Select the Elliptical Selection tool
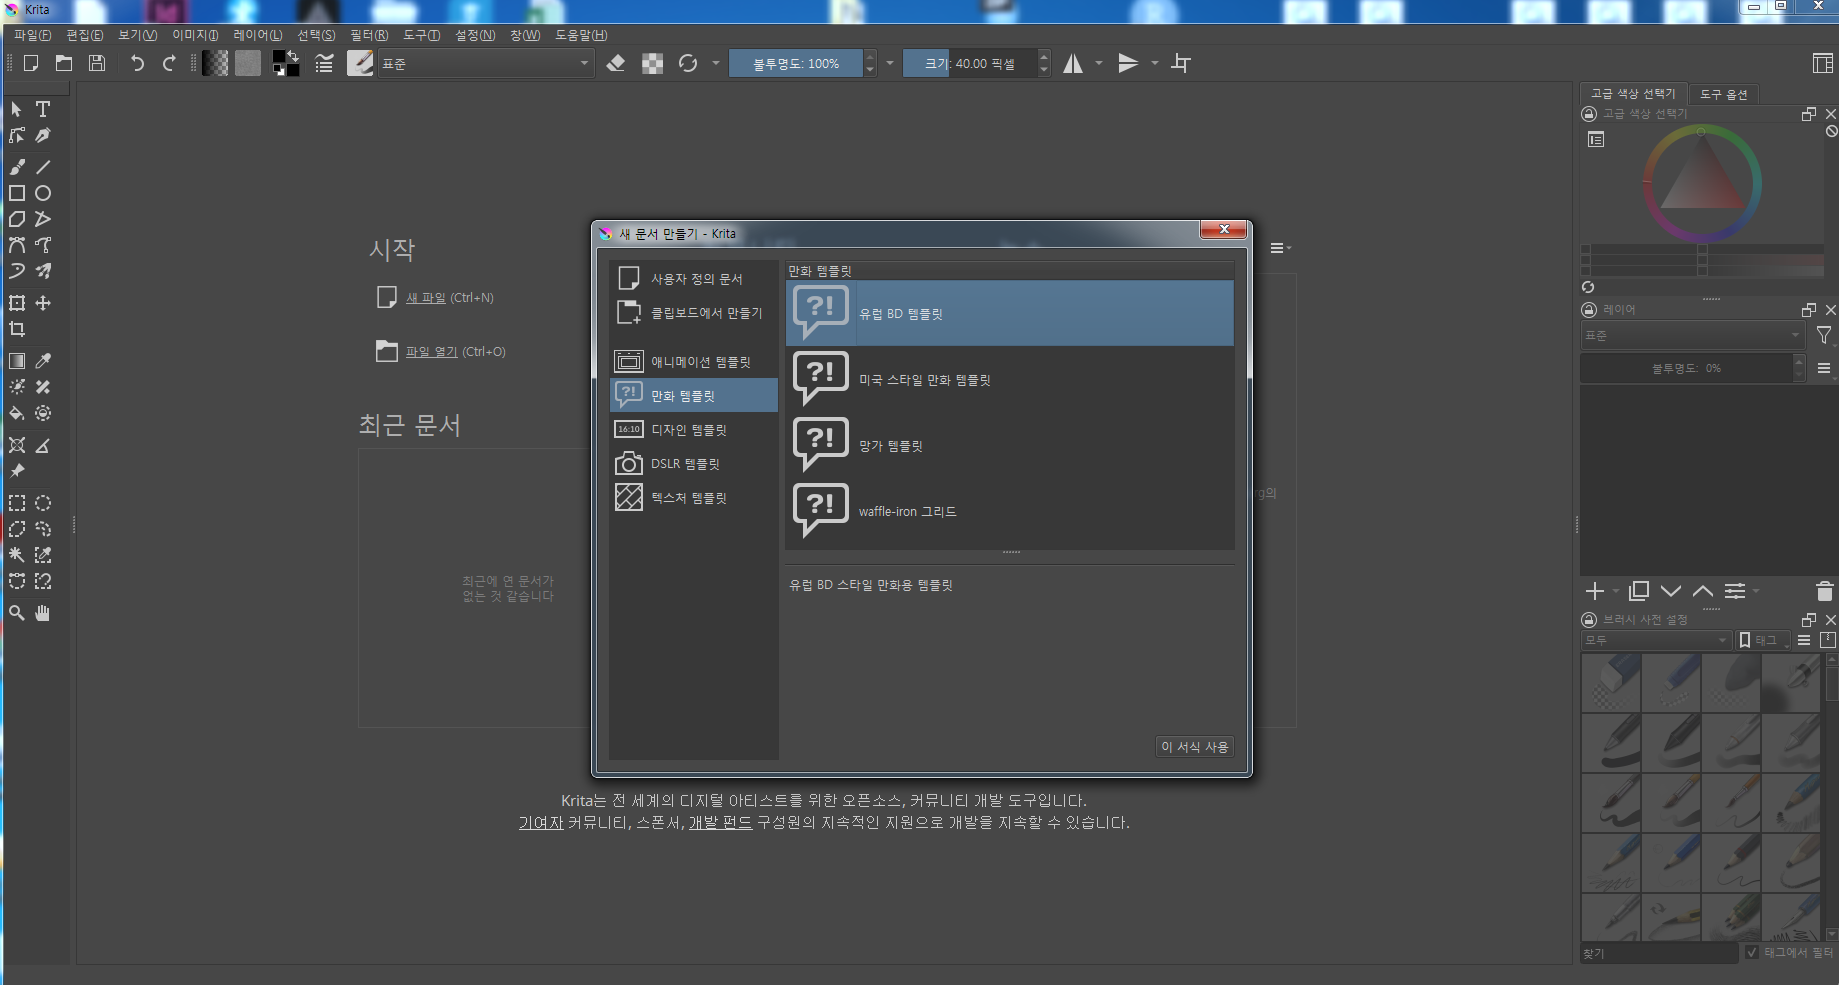 (x=43, y=503)
